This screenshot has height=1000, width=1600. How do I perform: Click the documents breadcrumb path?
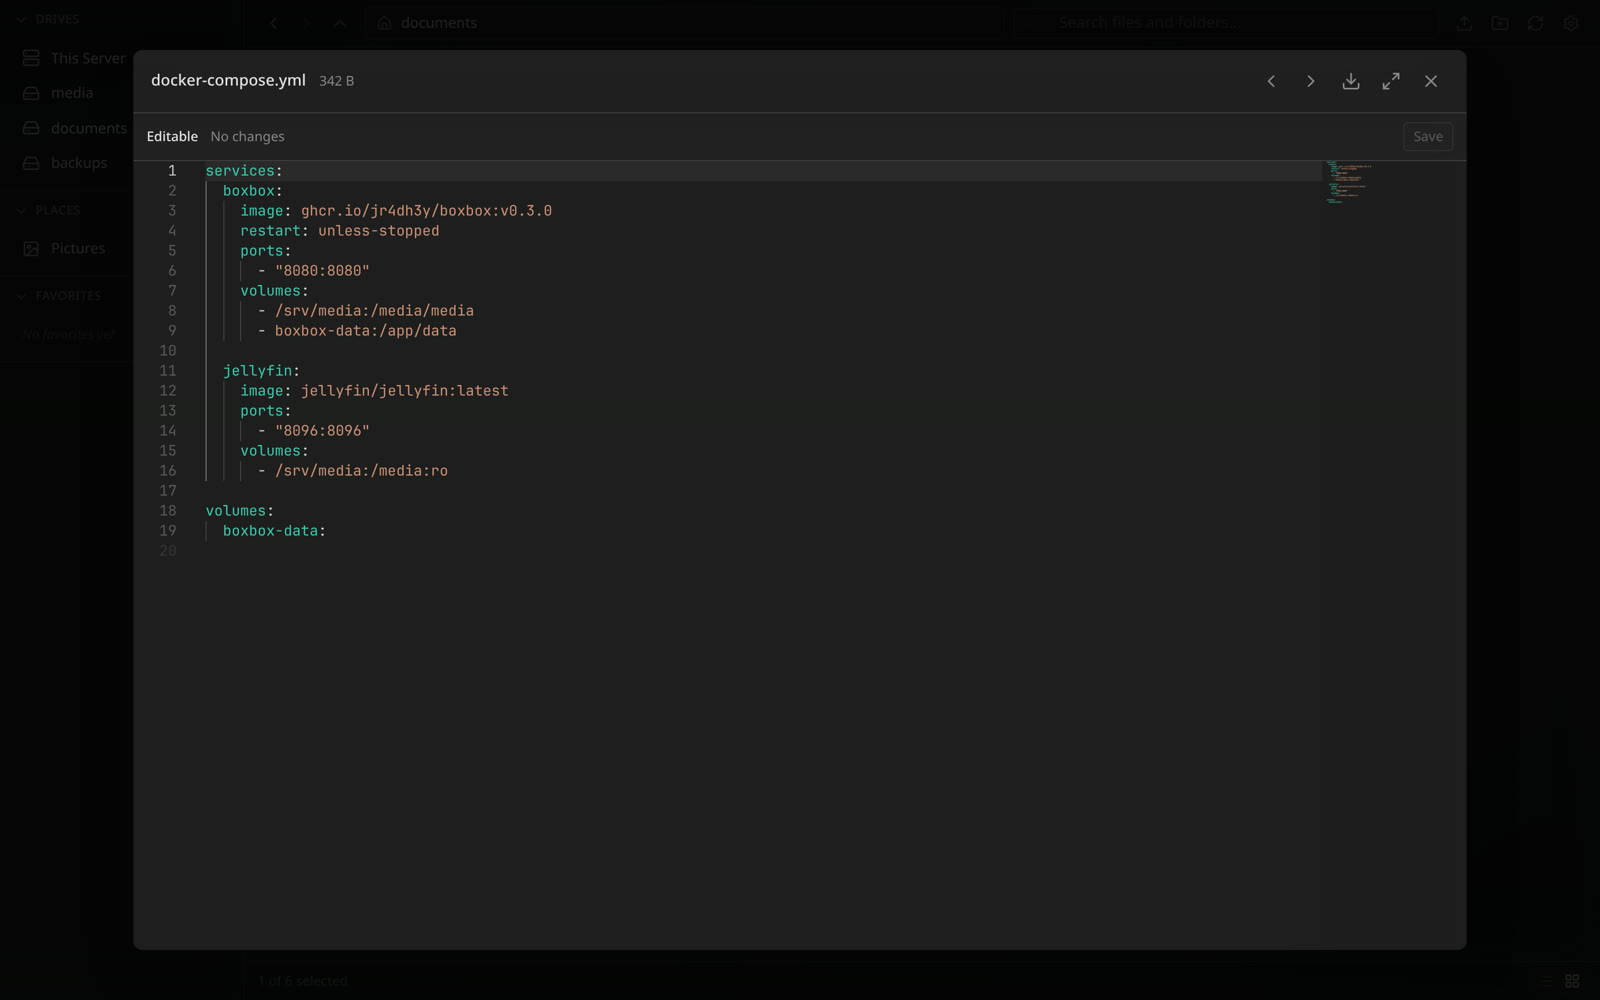[x=439, y=23]
